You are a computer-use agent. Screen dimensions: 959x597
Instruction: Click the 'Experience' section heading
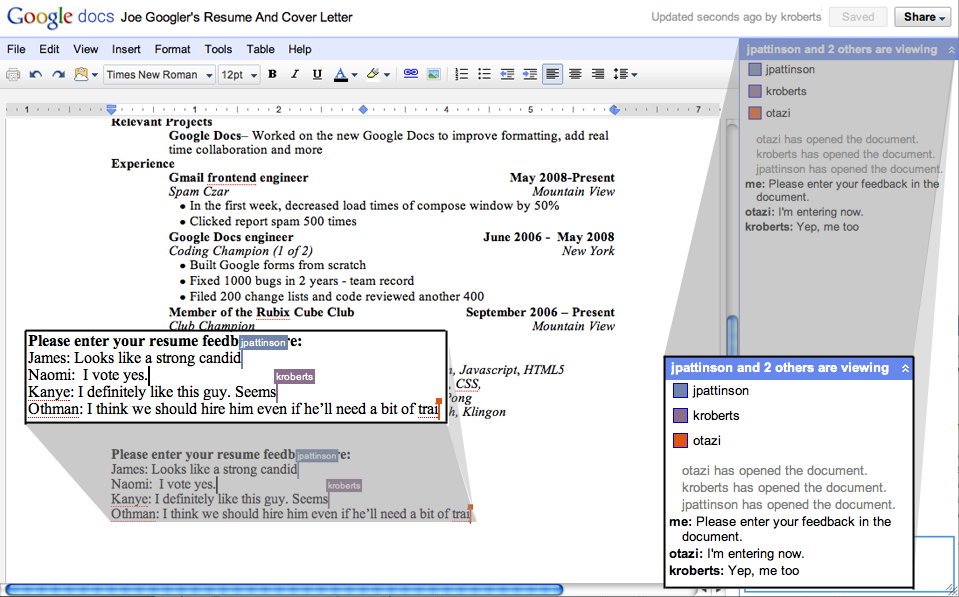(143, 164)
